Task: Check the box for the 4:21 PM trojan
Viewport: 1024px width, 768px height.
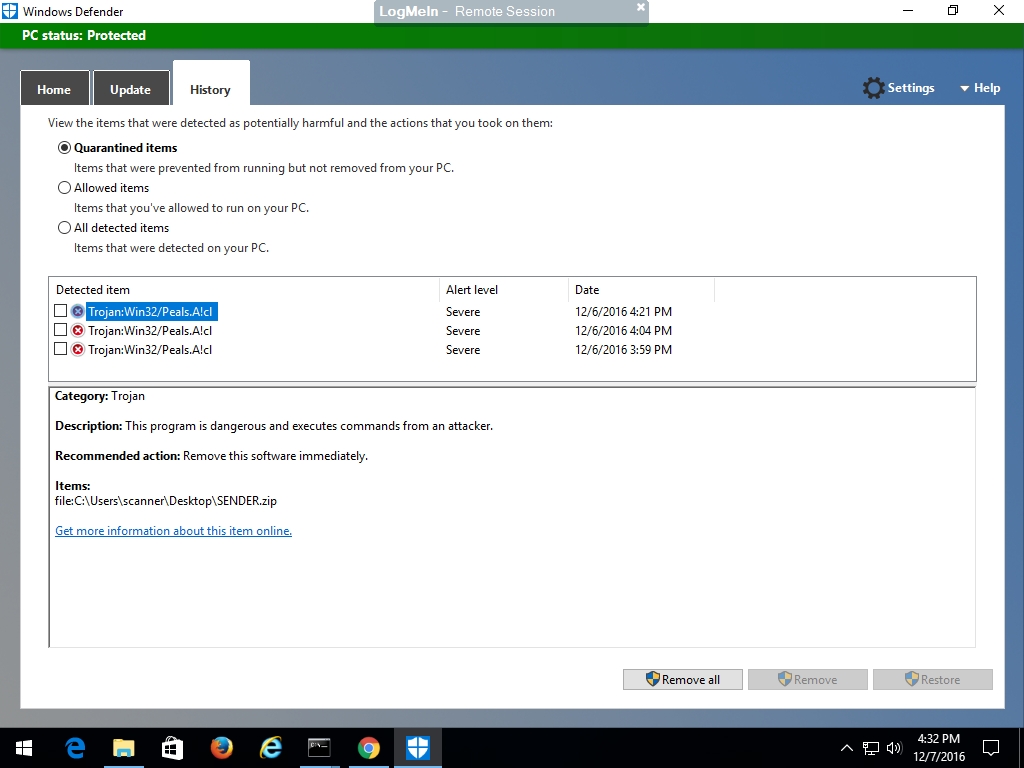Action: tap(60, 311)
